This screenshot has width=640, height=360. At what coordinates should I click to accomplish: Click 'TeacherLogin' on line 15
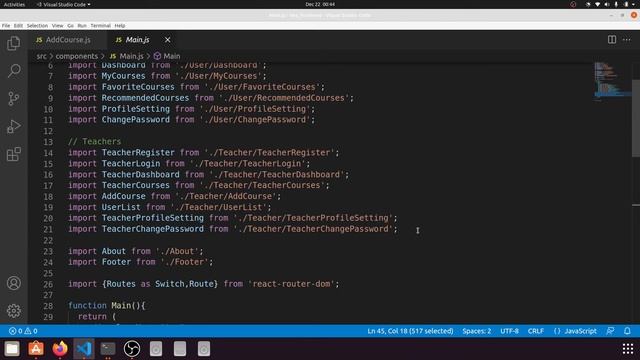tap(131, 164)
